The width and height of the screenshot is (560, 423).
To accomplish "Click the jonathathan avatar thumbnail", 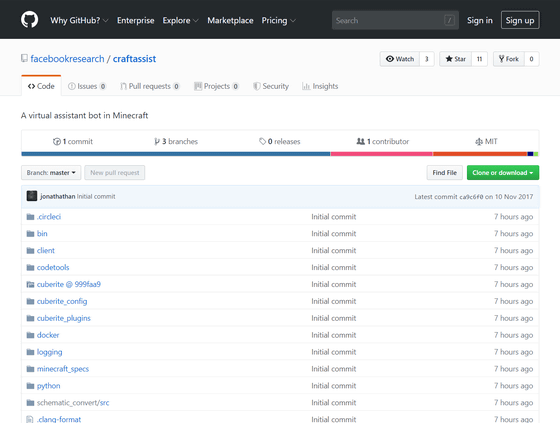I will [32, 196].
